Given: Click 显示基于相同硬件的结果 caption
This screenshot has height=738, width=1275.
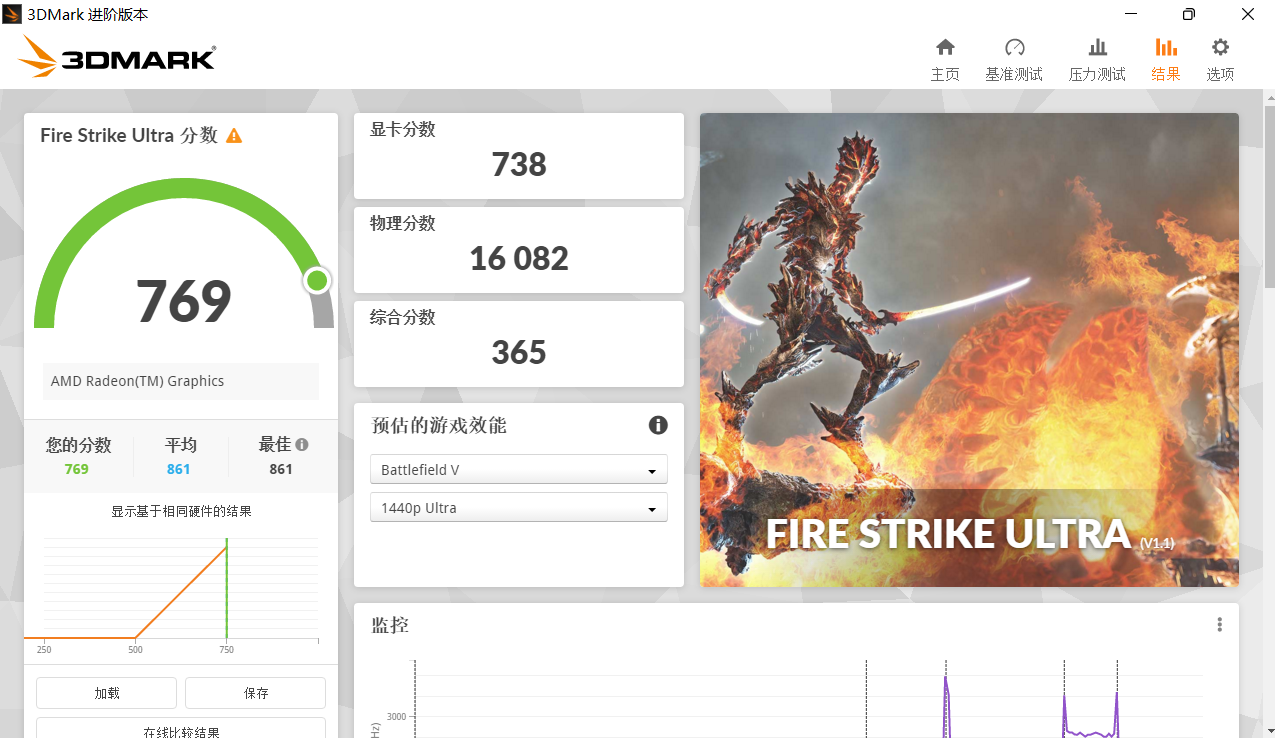Looking at the screenshot, I should click(x=181, y=511).
